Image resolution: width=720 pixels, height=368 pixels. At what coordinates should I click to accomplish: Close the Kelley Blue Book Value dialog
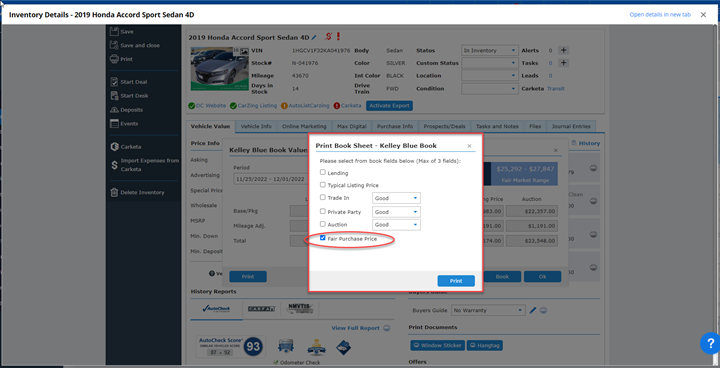pos(556,150)
